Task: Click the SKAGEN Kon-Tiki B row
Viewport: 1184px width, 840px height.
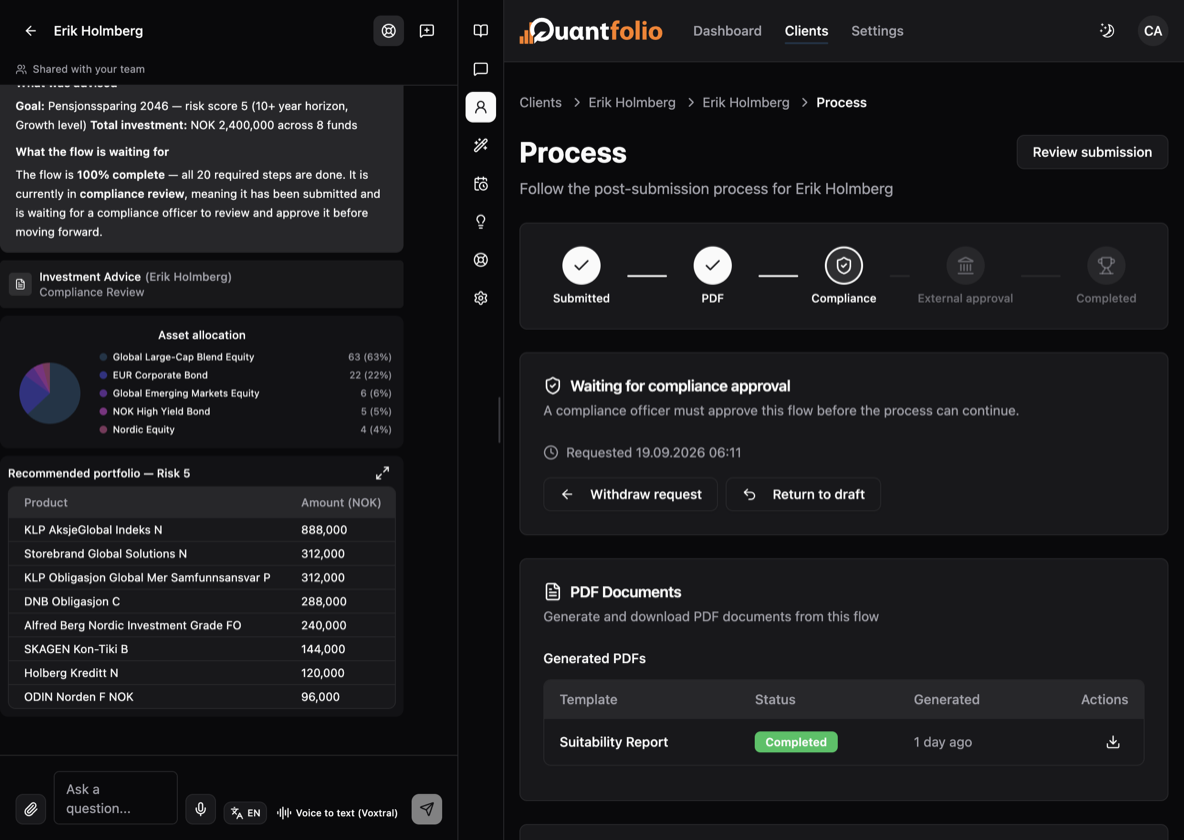Action: pos(202,649)
